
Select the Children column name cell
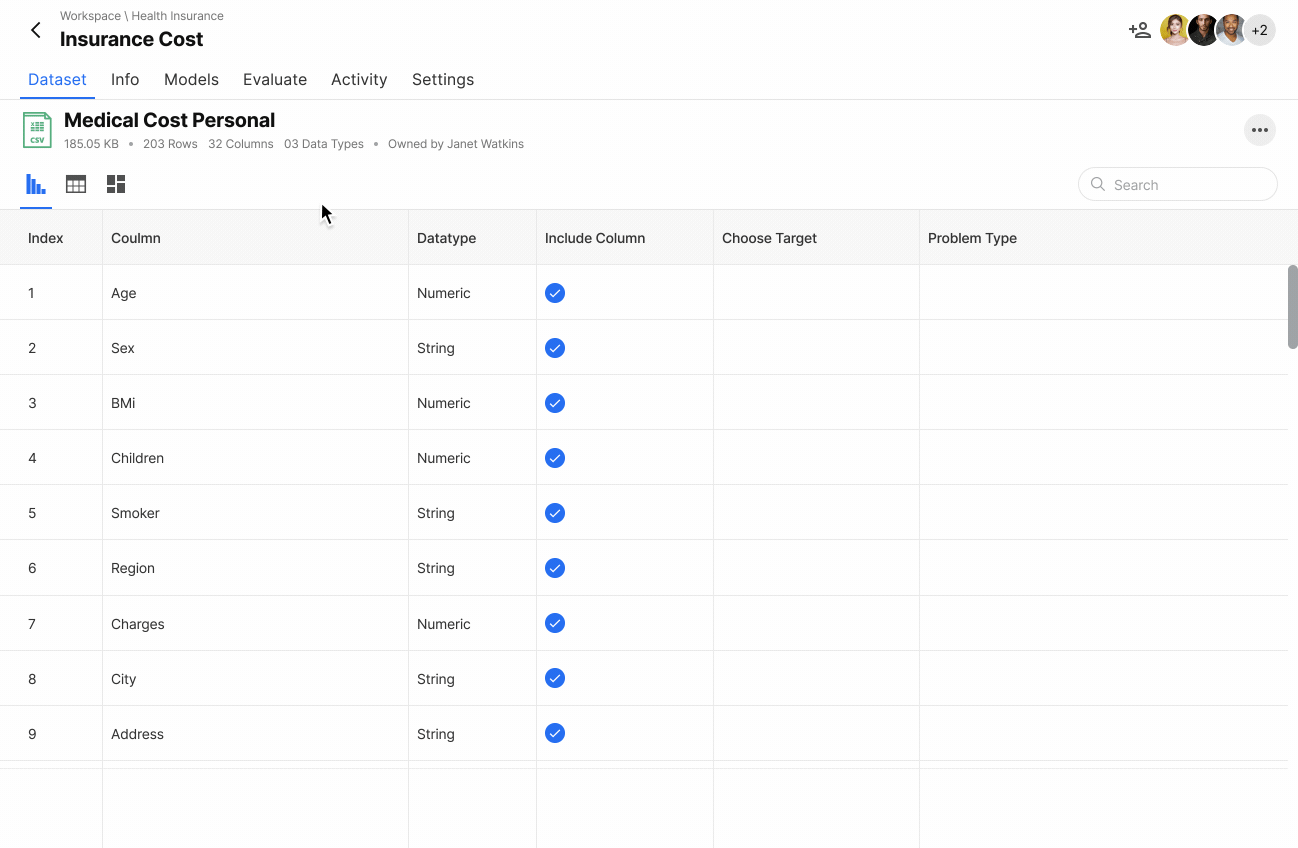[255, 458]
